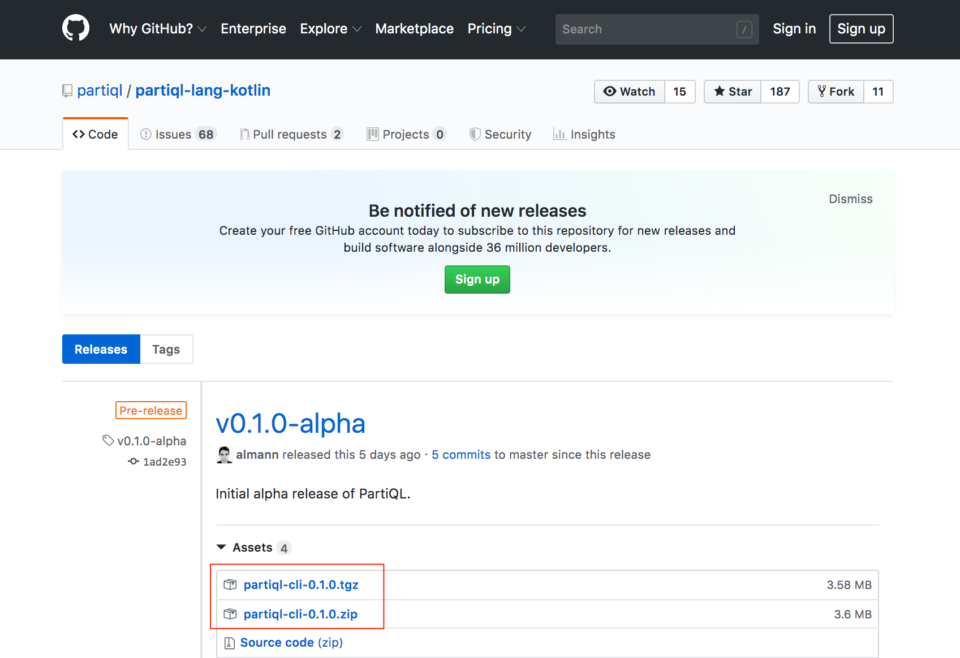The height and width of the screenshot is (658, 960).
Task: Click almann's avatar next to the release
Action: 224,454
